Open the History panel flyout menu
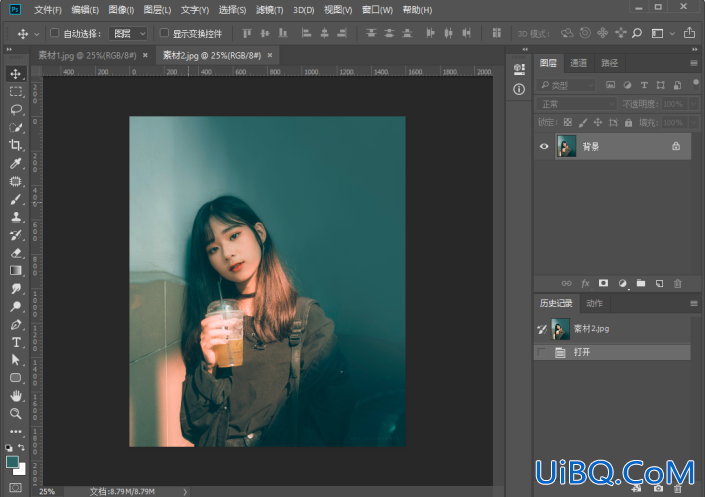Screen dimensions: 705x497 694,304
